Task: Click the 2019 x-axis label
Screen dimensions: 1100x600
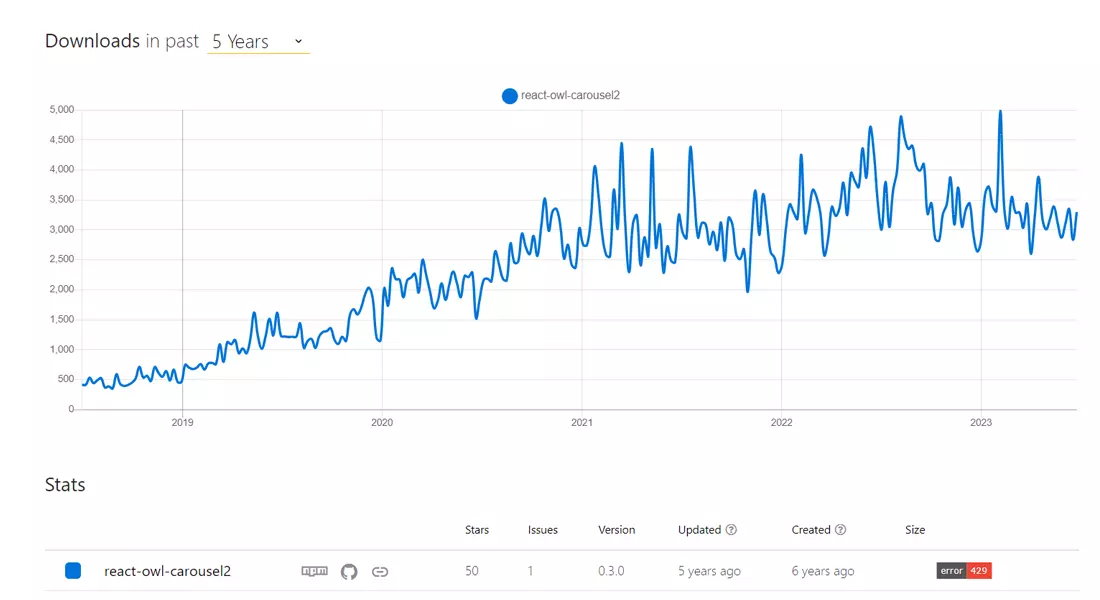Action: pyautogui.click(x=182, y=422)
